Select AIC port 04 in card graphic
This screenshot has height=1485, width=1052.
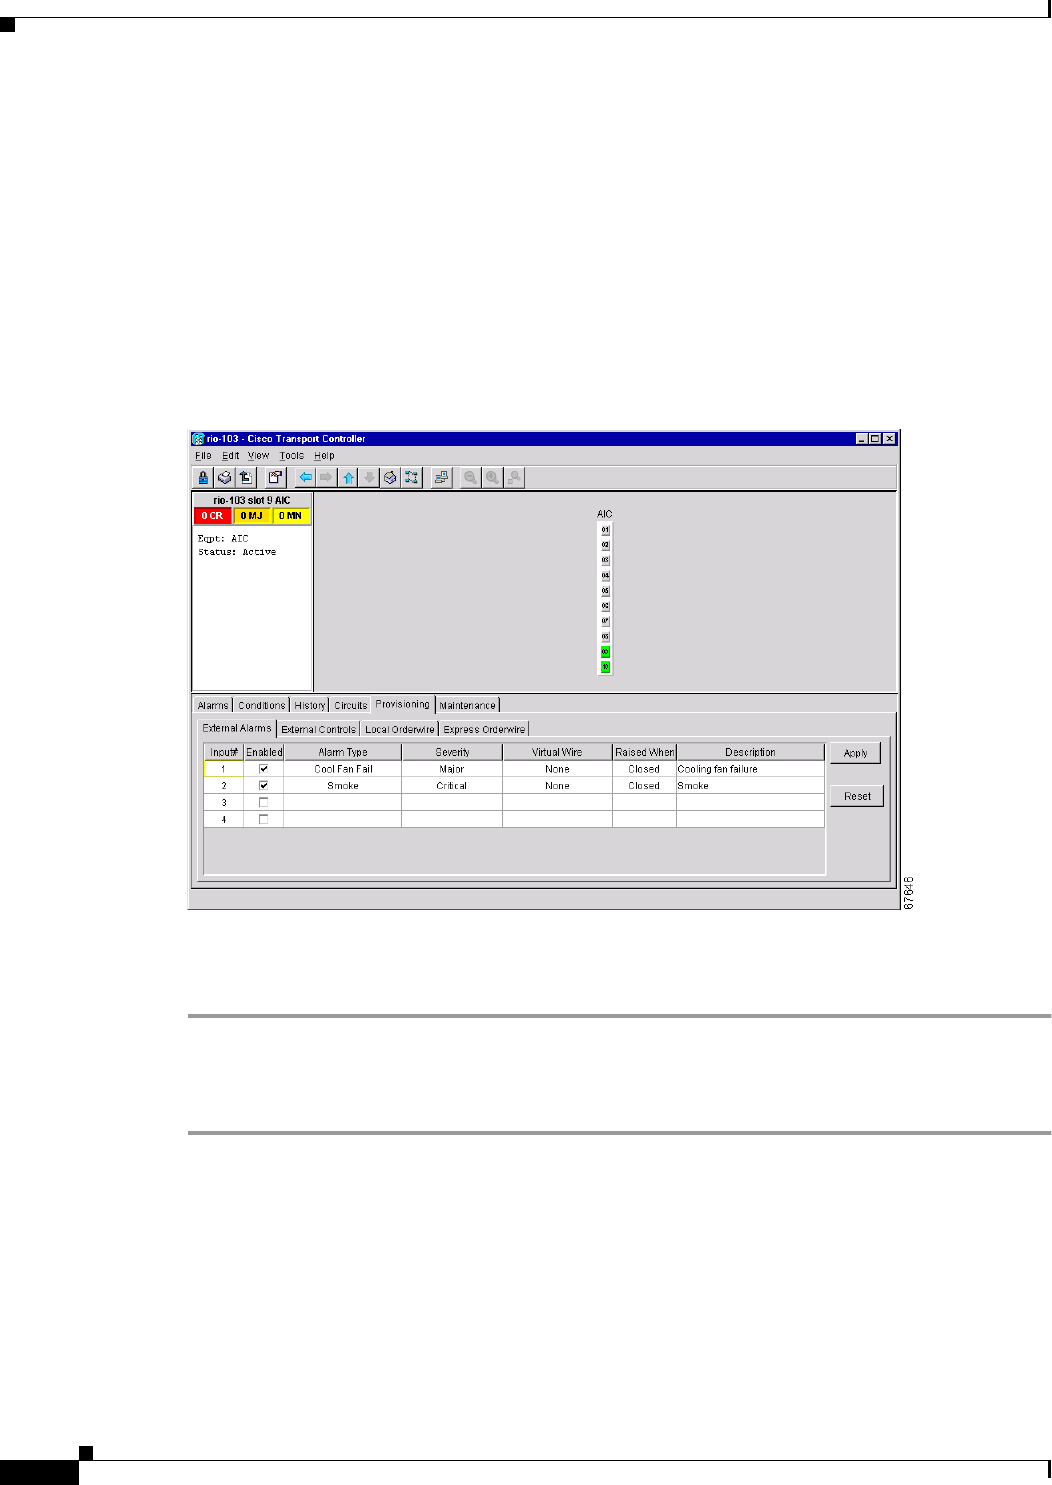click(605, 576)
